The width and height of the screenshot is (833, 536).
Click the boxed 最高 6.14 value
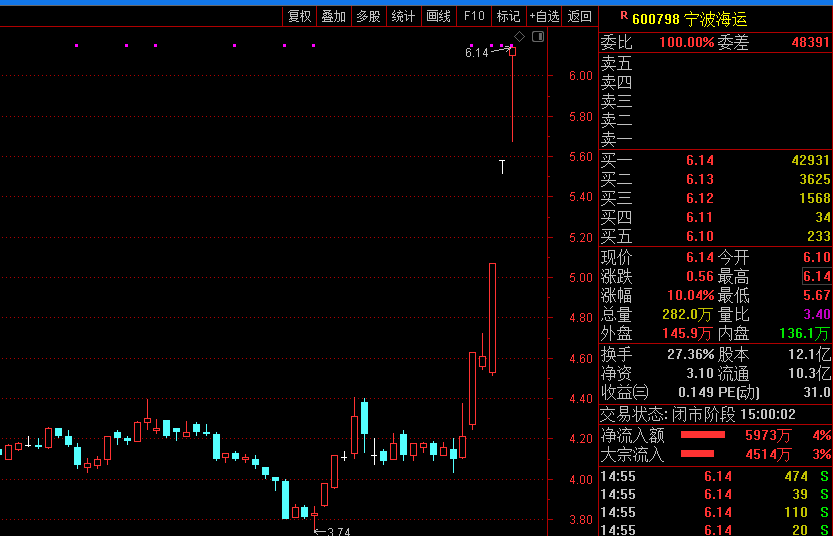(x=816, y=276)
